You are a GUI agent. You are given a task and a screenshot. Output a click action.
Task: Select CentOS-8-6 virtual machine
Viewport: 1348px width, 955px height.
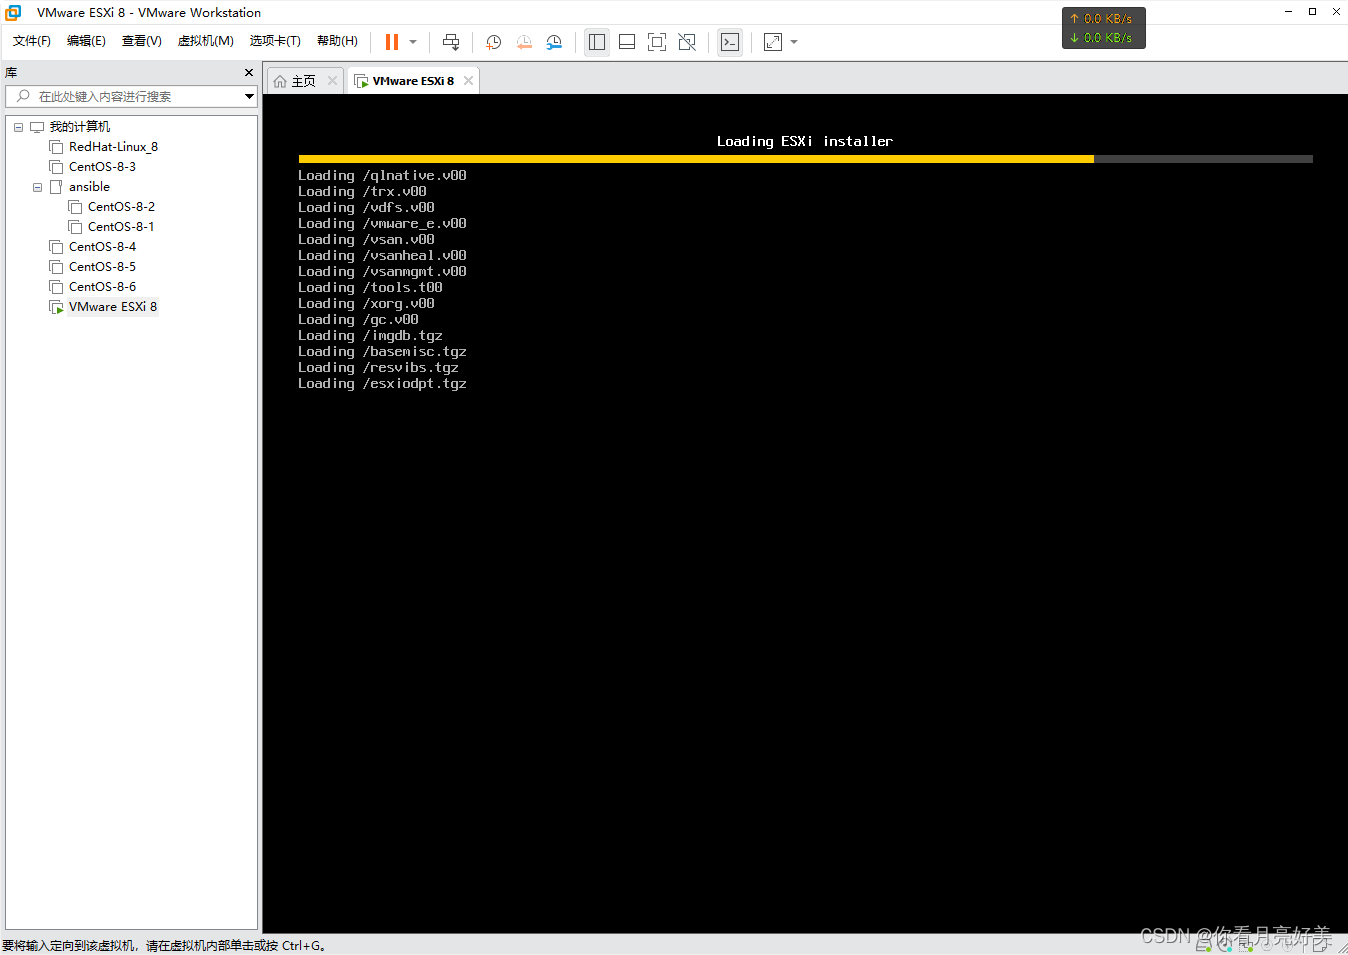point(102,287)
